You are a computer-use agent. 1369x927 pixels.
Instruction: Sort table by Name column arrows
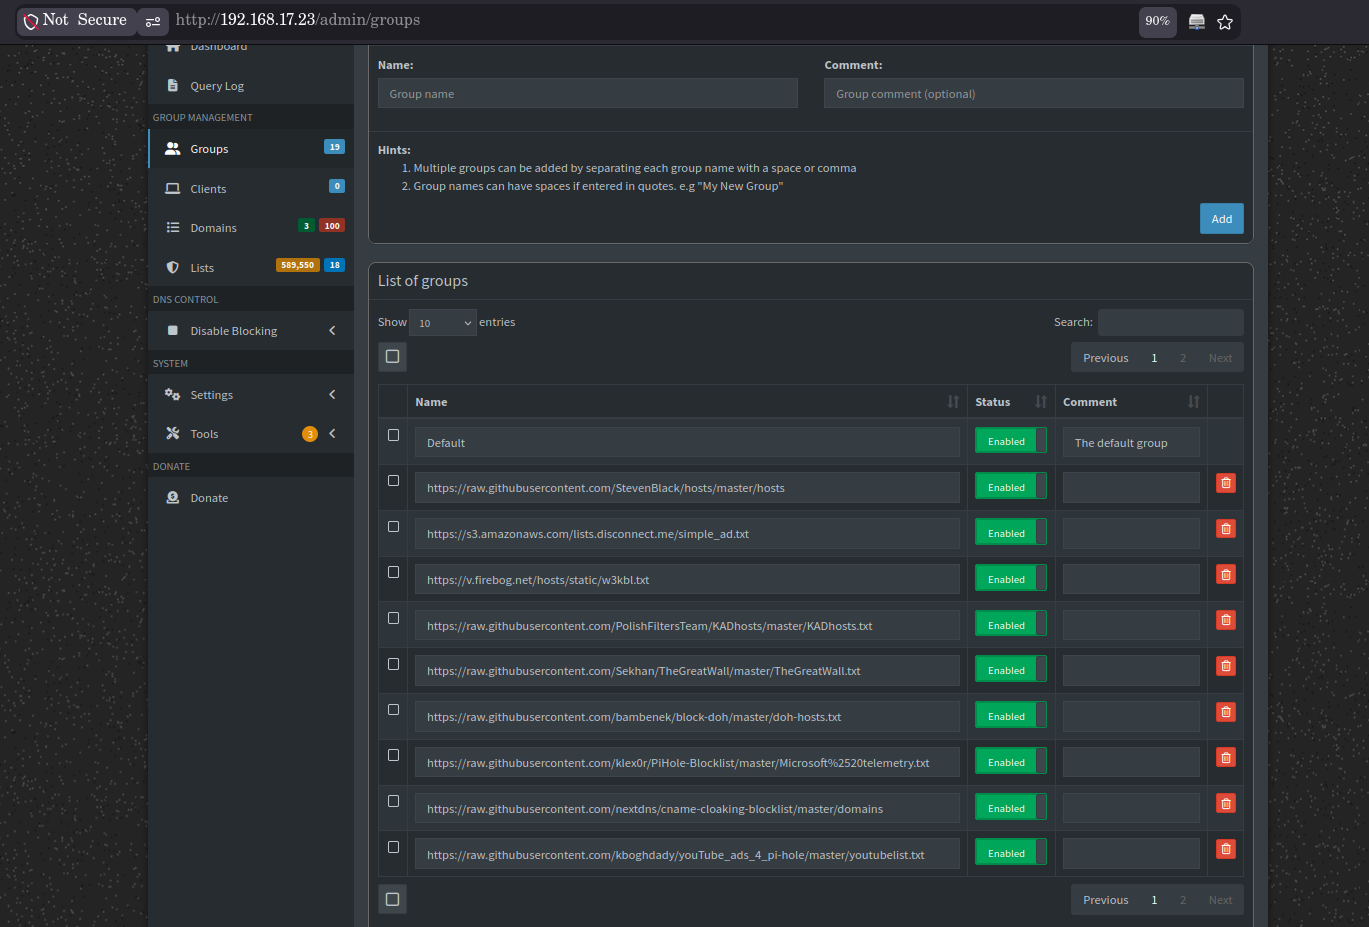[953, 402]
